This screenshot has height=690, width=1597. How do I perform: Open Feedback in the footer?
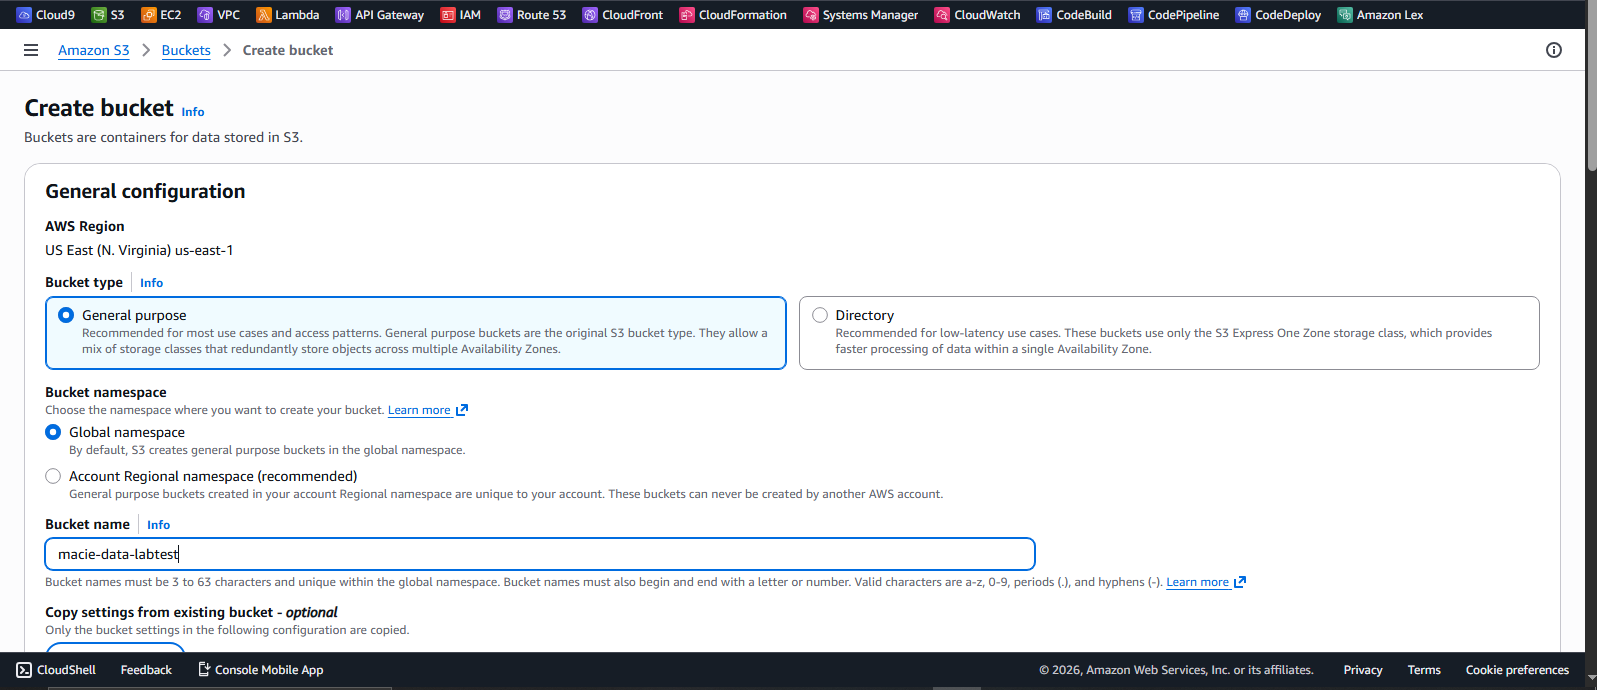146,670
